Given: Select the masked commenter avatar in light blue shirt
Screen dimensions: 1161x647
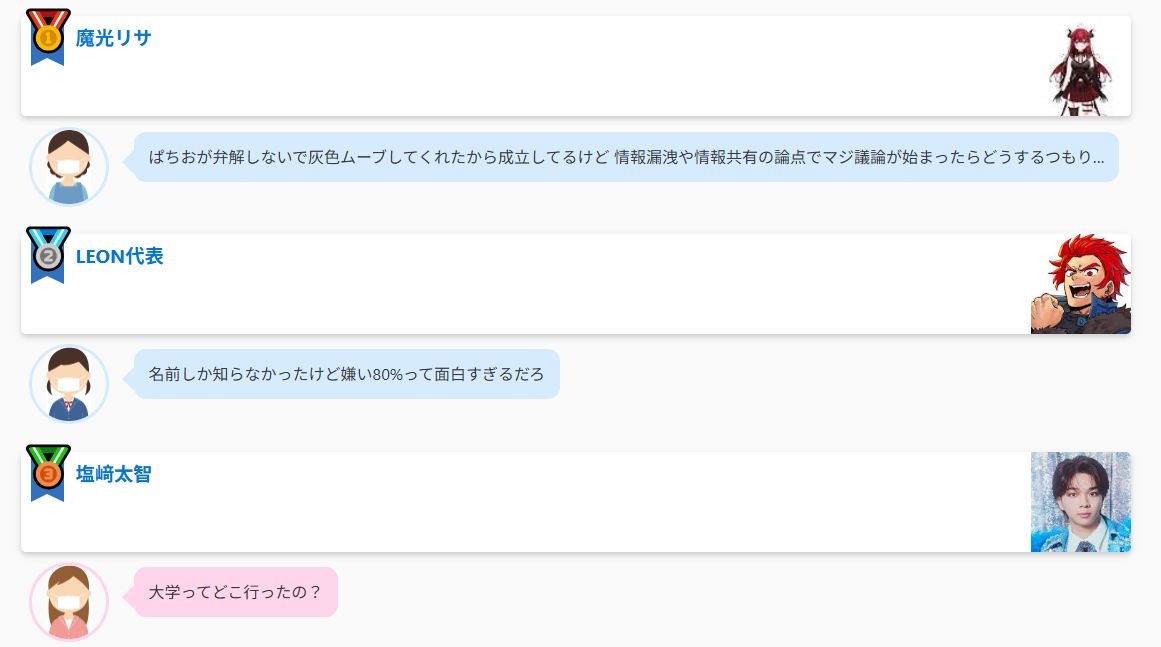Looking at the screenshot, I should click(x=69, y=167).
